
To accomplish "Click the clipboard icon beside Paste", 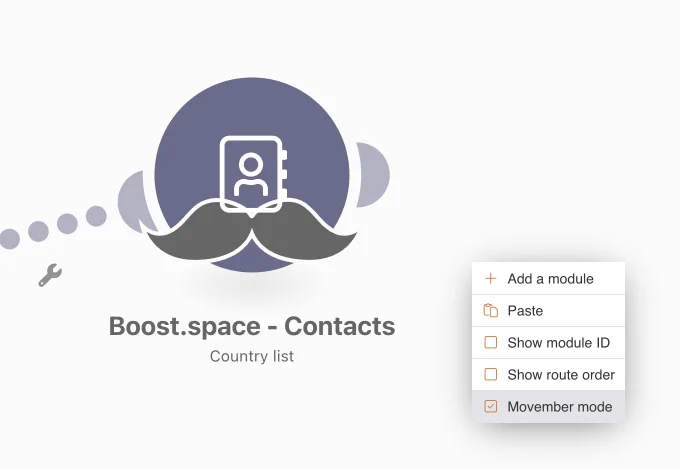I will [x=490, y=311].
